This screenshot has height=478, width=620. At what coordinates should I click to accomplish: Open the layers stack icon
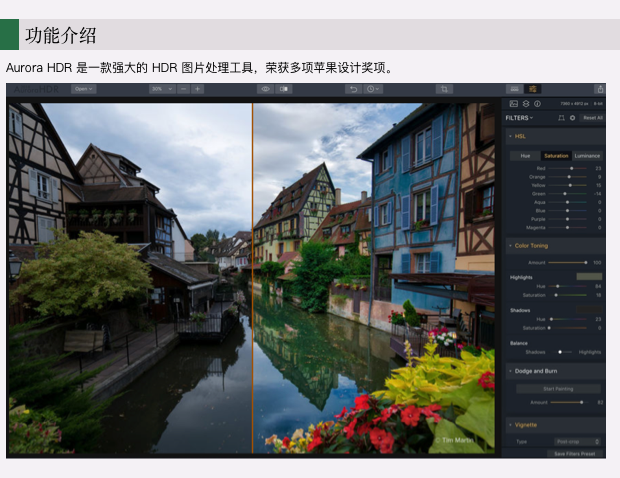pos(525,104)
